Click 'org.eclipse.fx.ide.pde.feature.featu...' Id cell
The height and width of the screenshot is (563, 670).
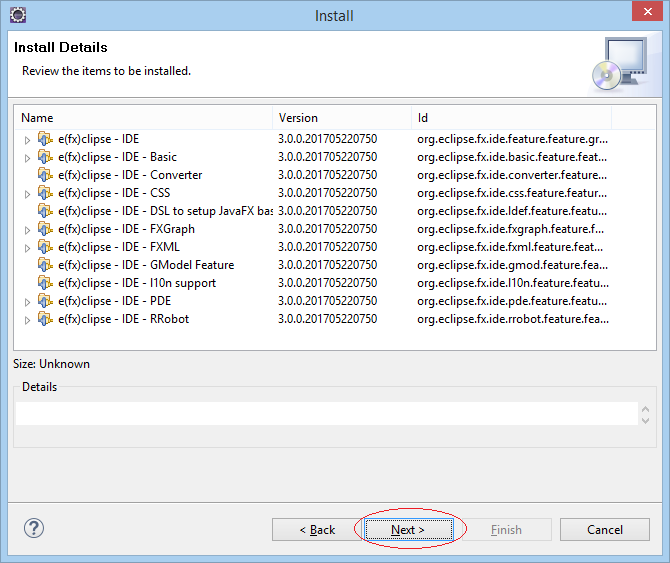coord(512,301)
